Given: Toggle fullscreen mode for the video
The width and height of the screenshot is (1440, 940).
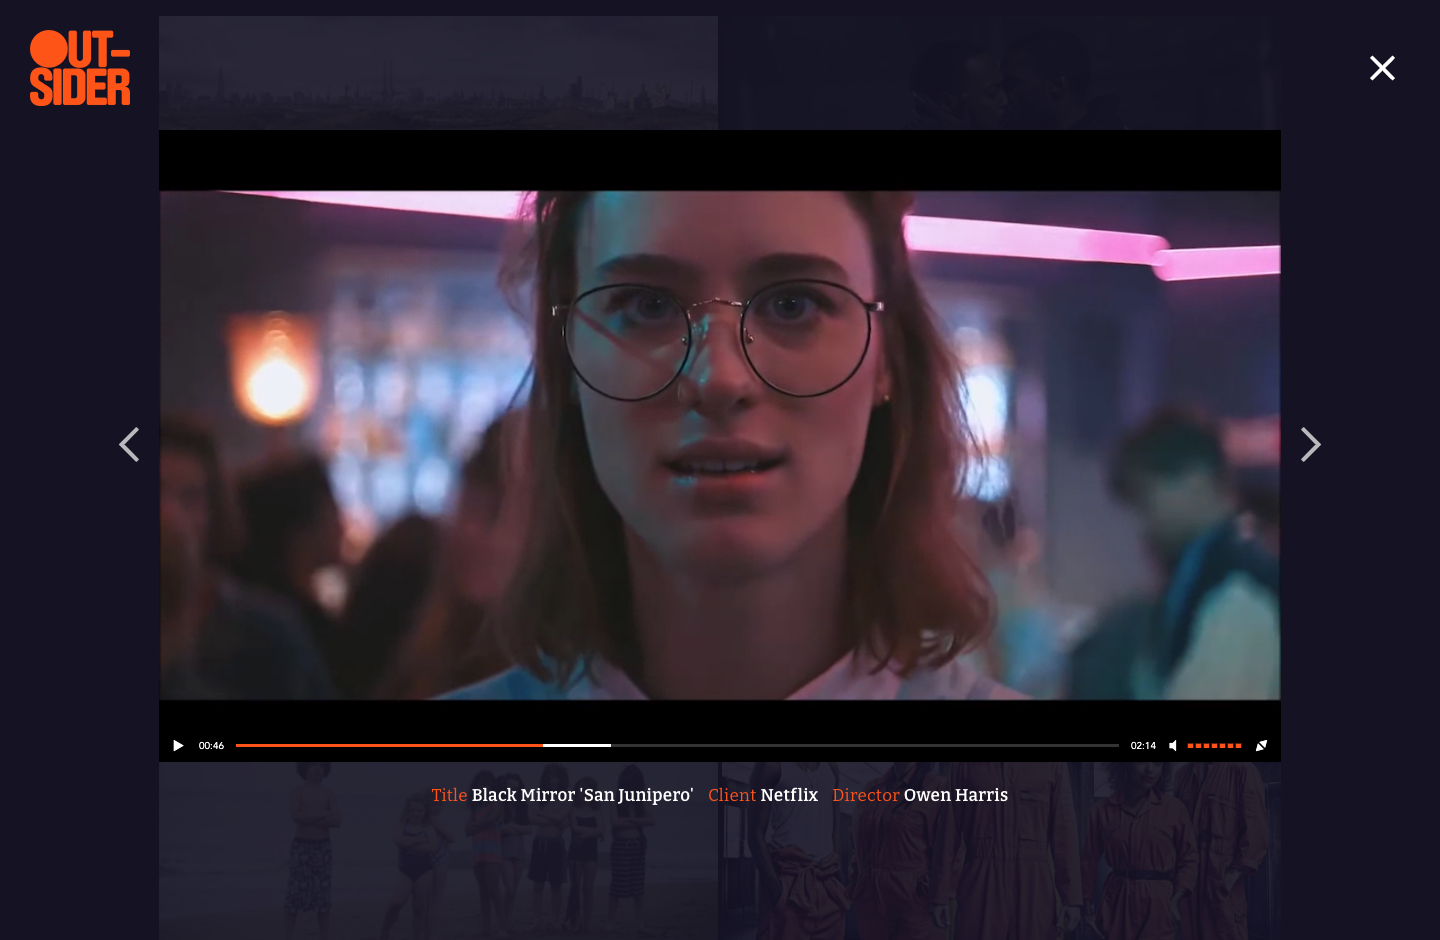Looking at the screenshot, I should (x=1262, y=746).
